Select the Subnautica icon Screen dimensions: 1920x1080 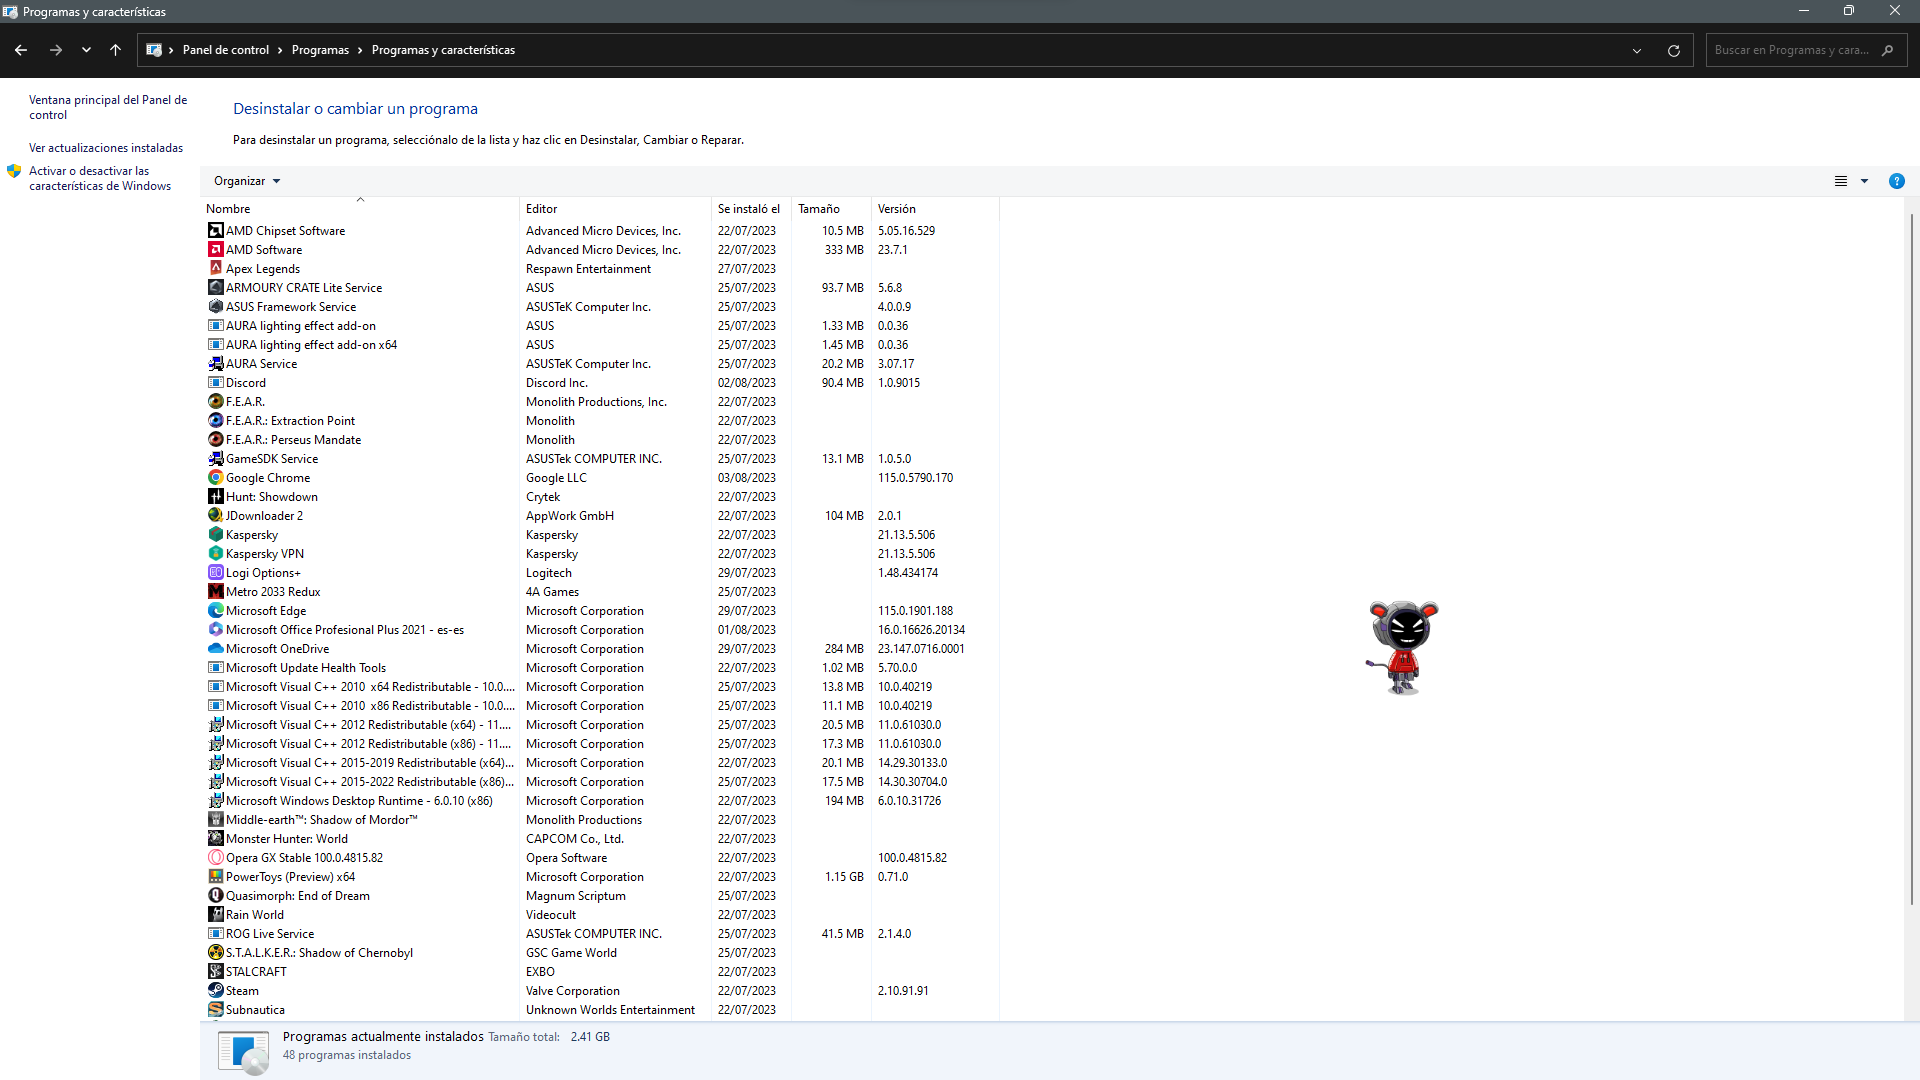215,1010
